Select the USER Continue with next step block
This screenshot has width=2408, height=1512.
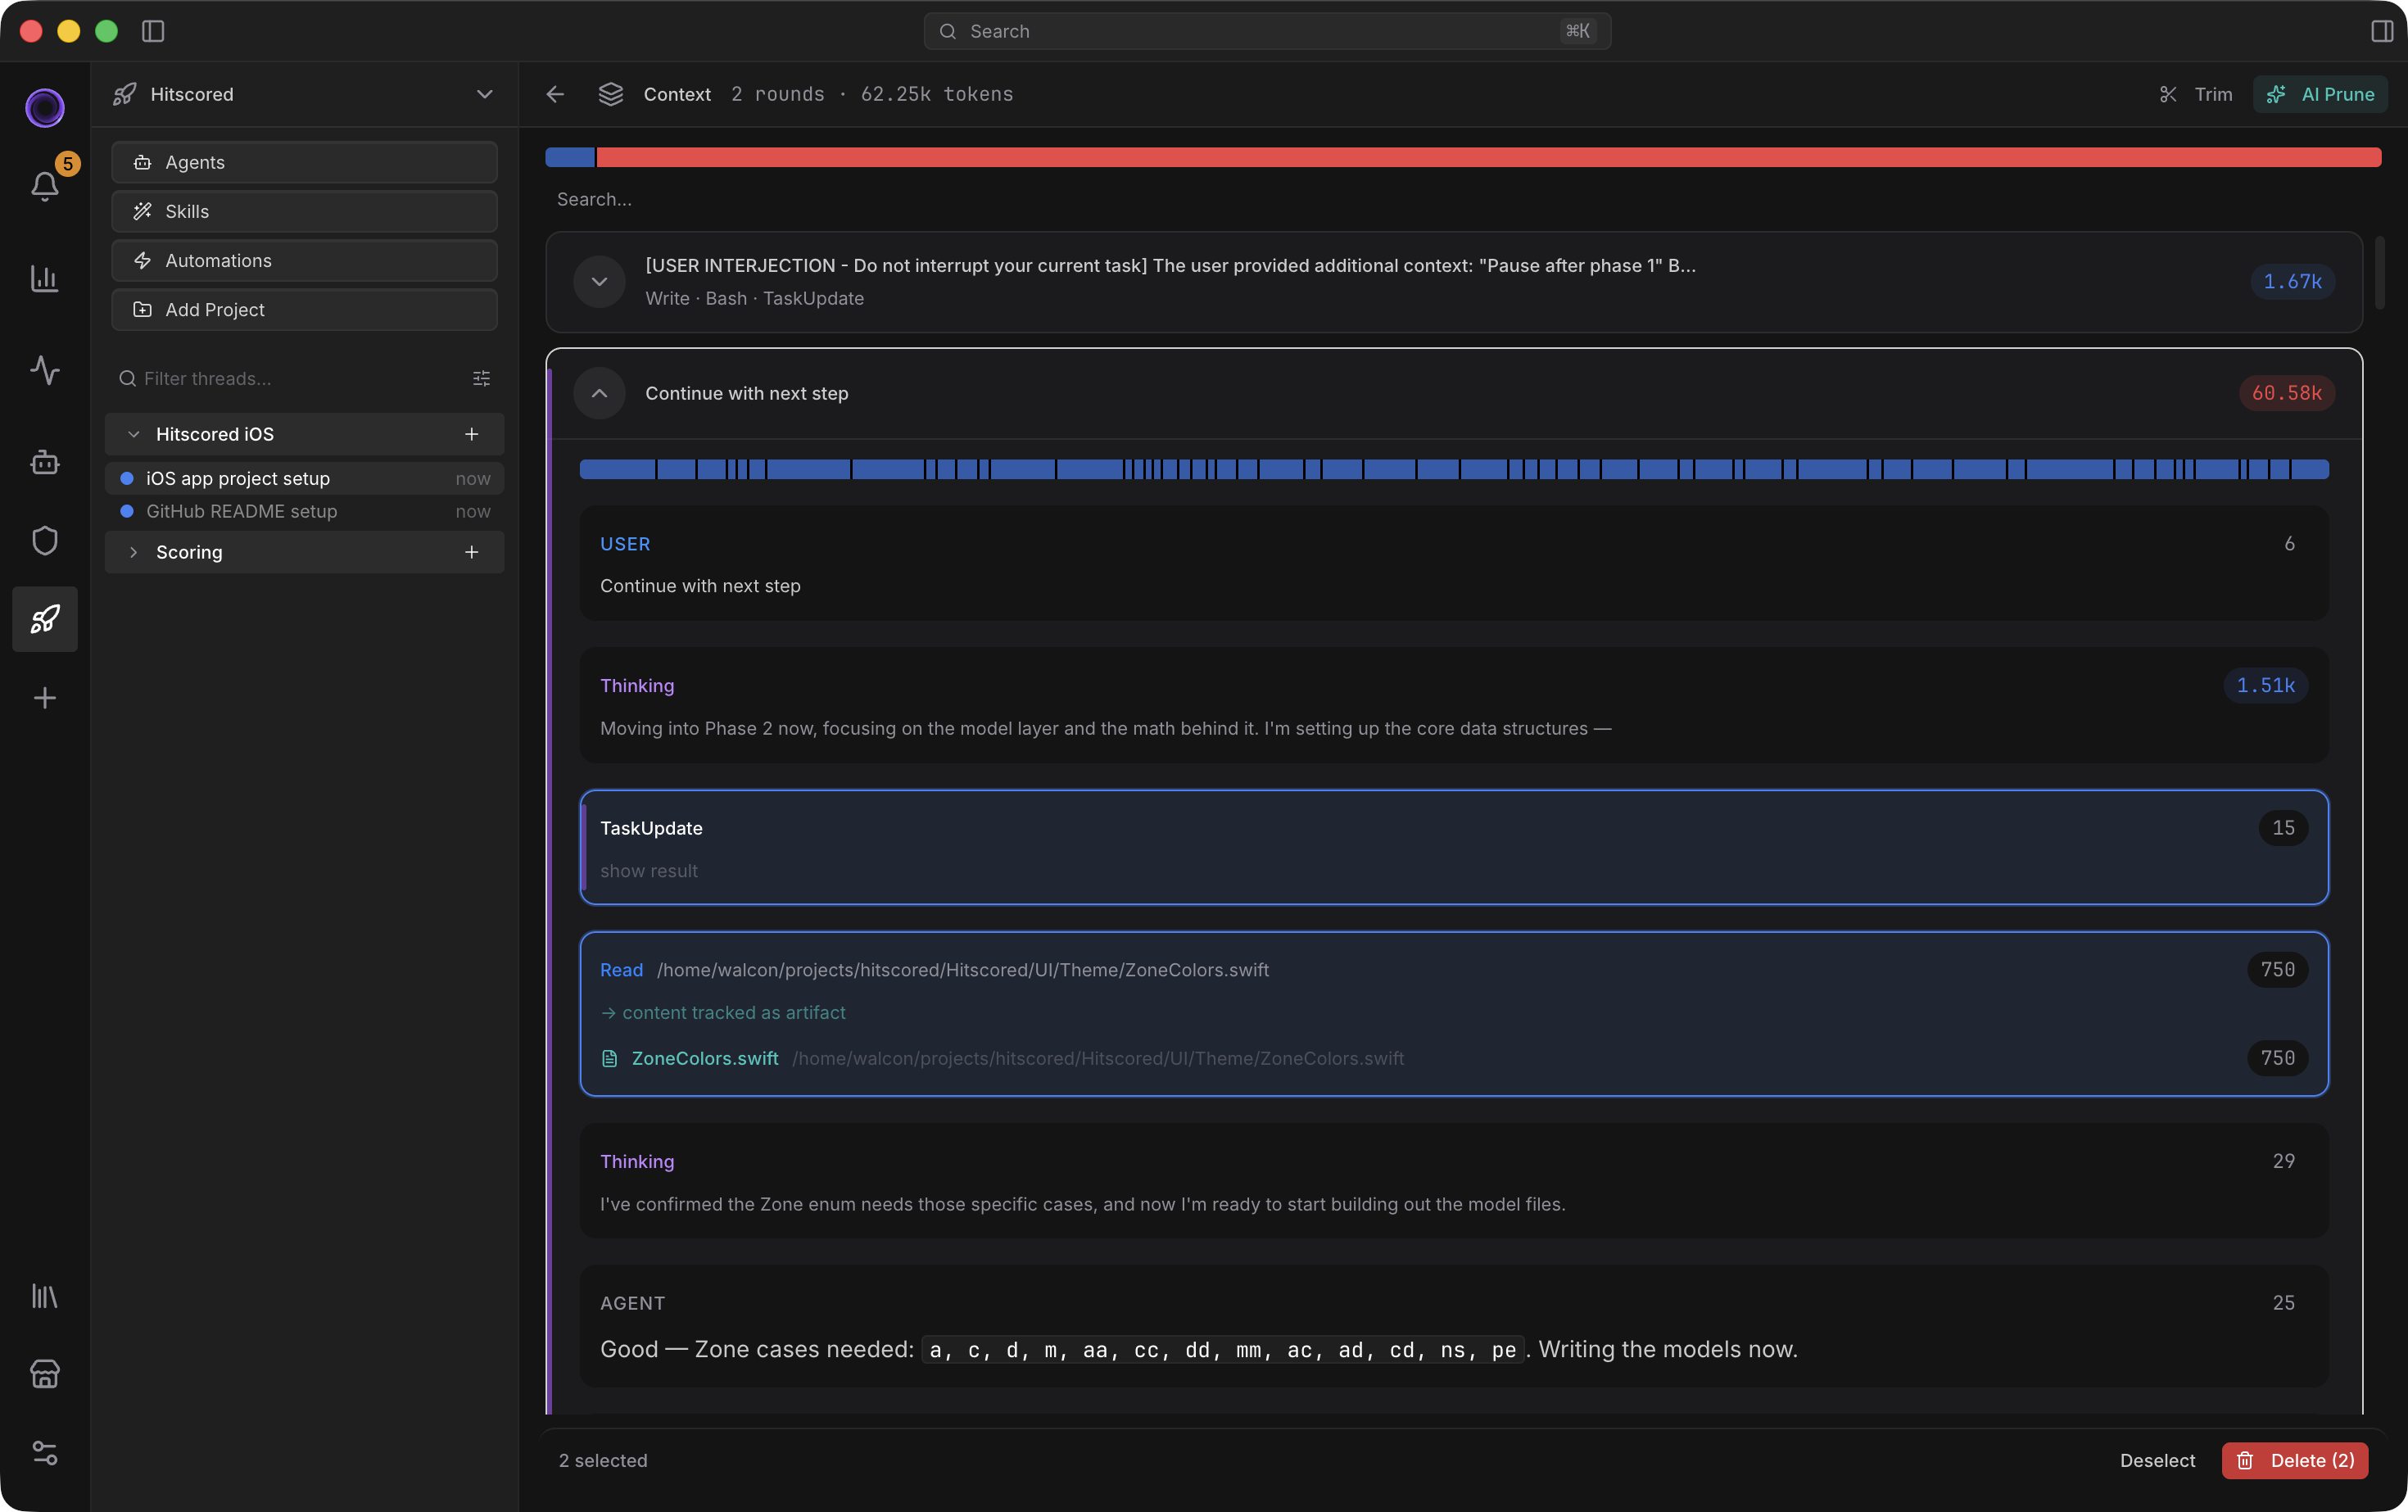[1454, 563]
